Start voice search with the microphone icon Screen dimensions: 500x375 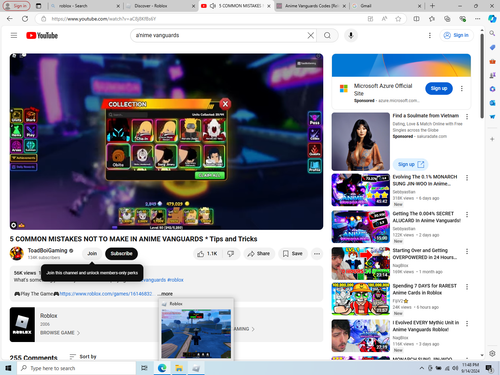pyautogui.click(x=351, y=35)
